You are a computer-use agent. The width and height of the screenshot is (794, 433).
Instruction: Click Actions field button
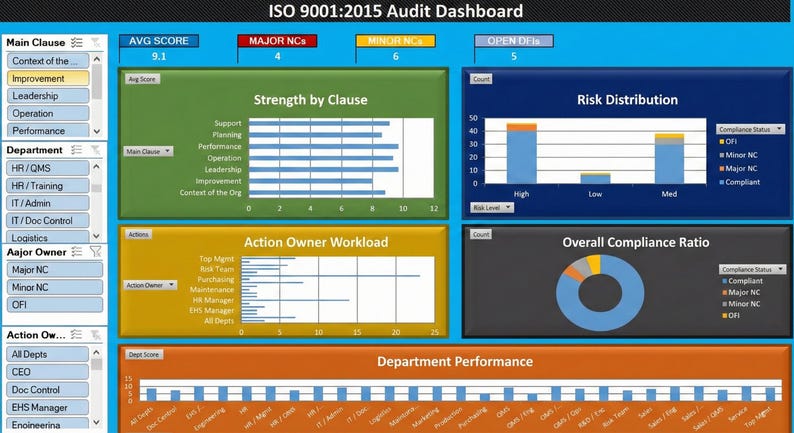[x=138, y=234]
